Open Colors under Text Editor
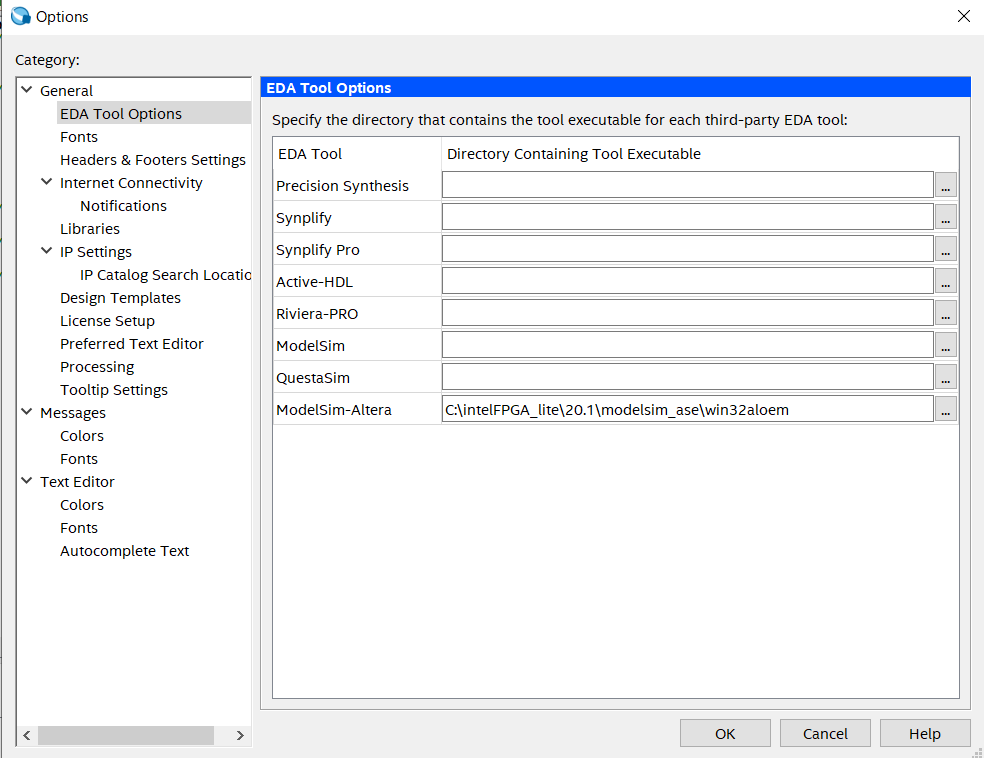This screenshot has width=984, height=758. point(82,505)
